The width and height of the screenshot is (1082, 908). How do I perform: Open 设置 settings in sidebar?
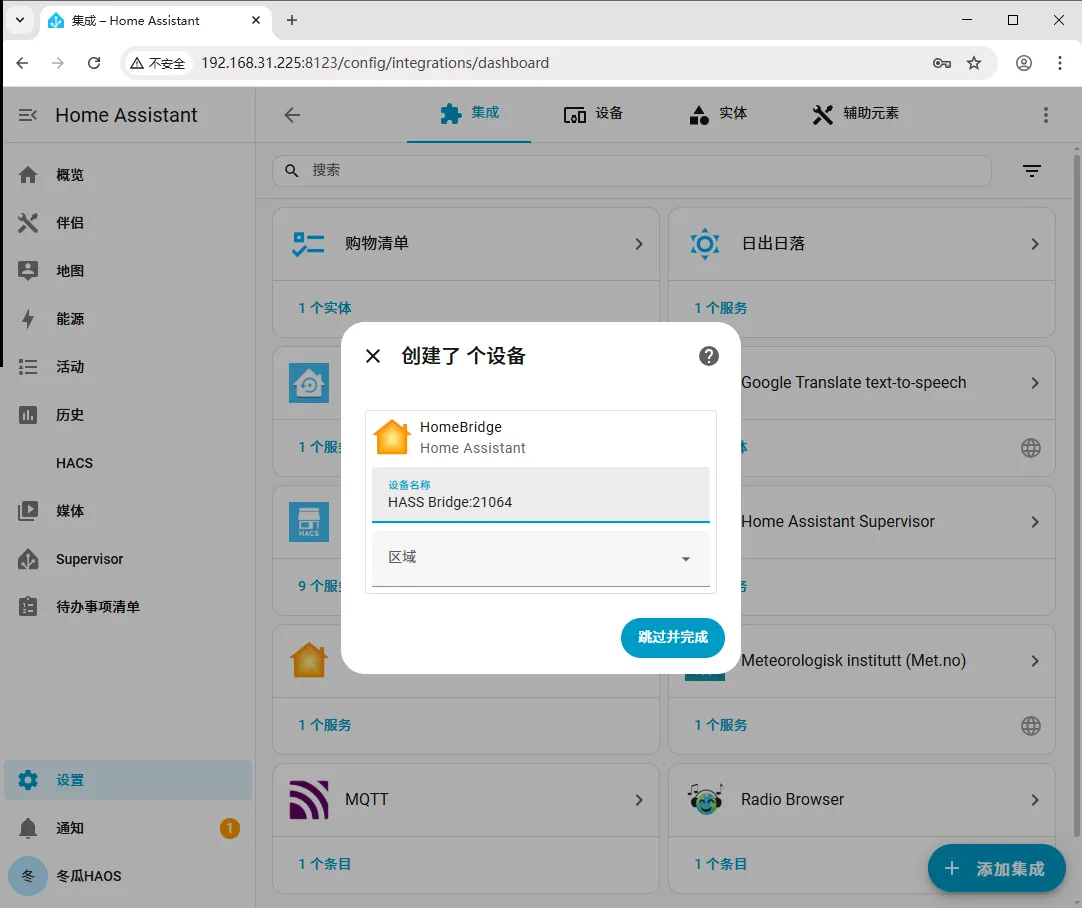point(128,780)
